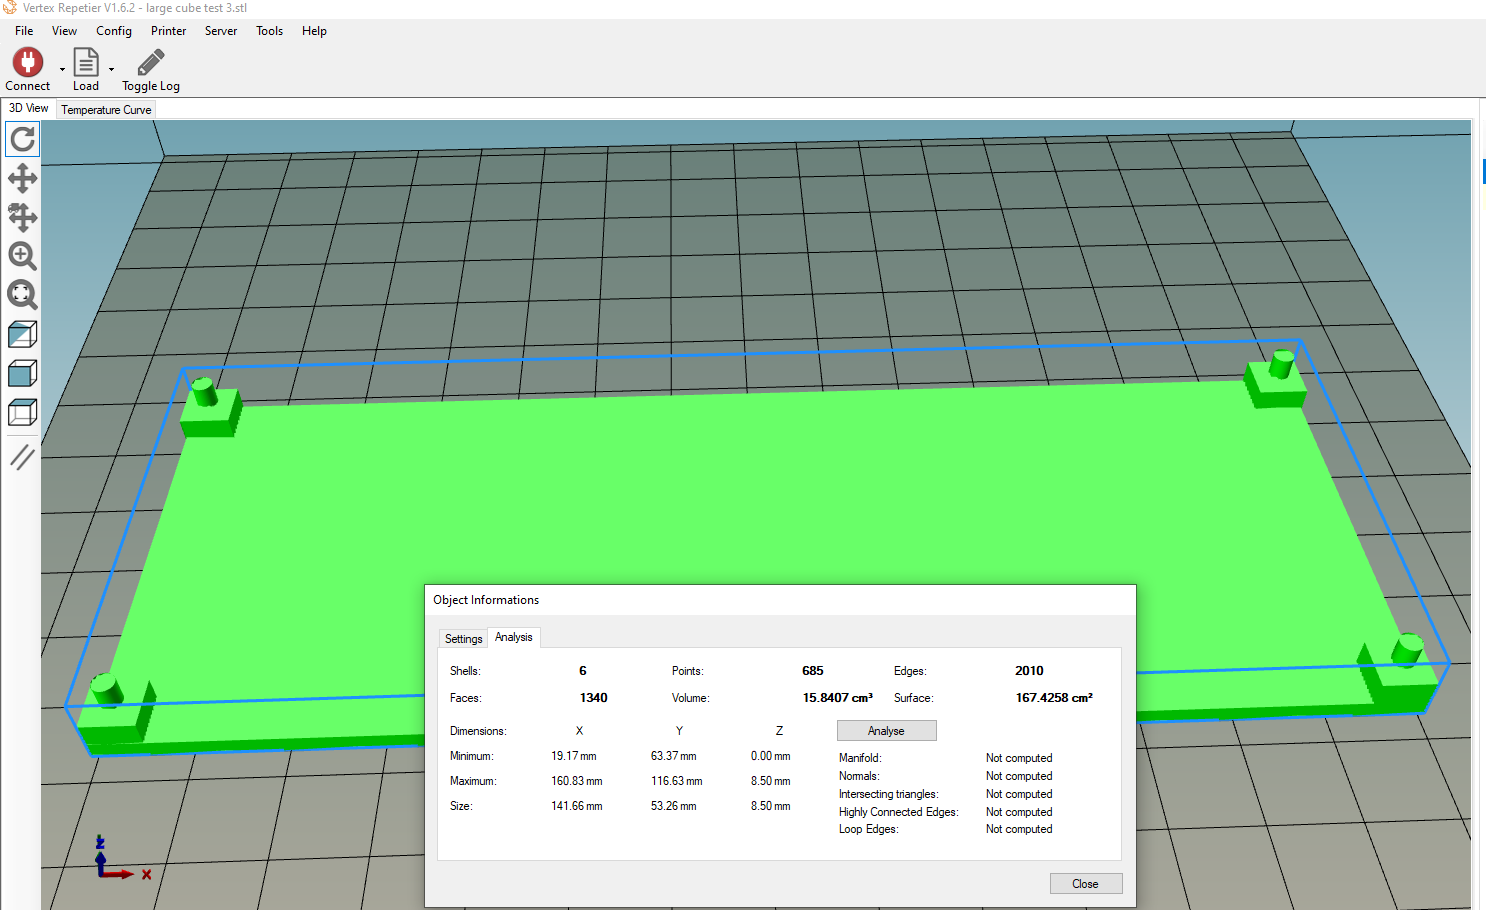Viewport: 1486px width, 910px height.
Task: Click the X size value 141.66 mm
Action: [577, 806]
